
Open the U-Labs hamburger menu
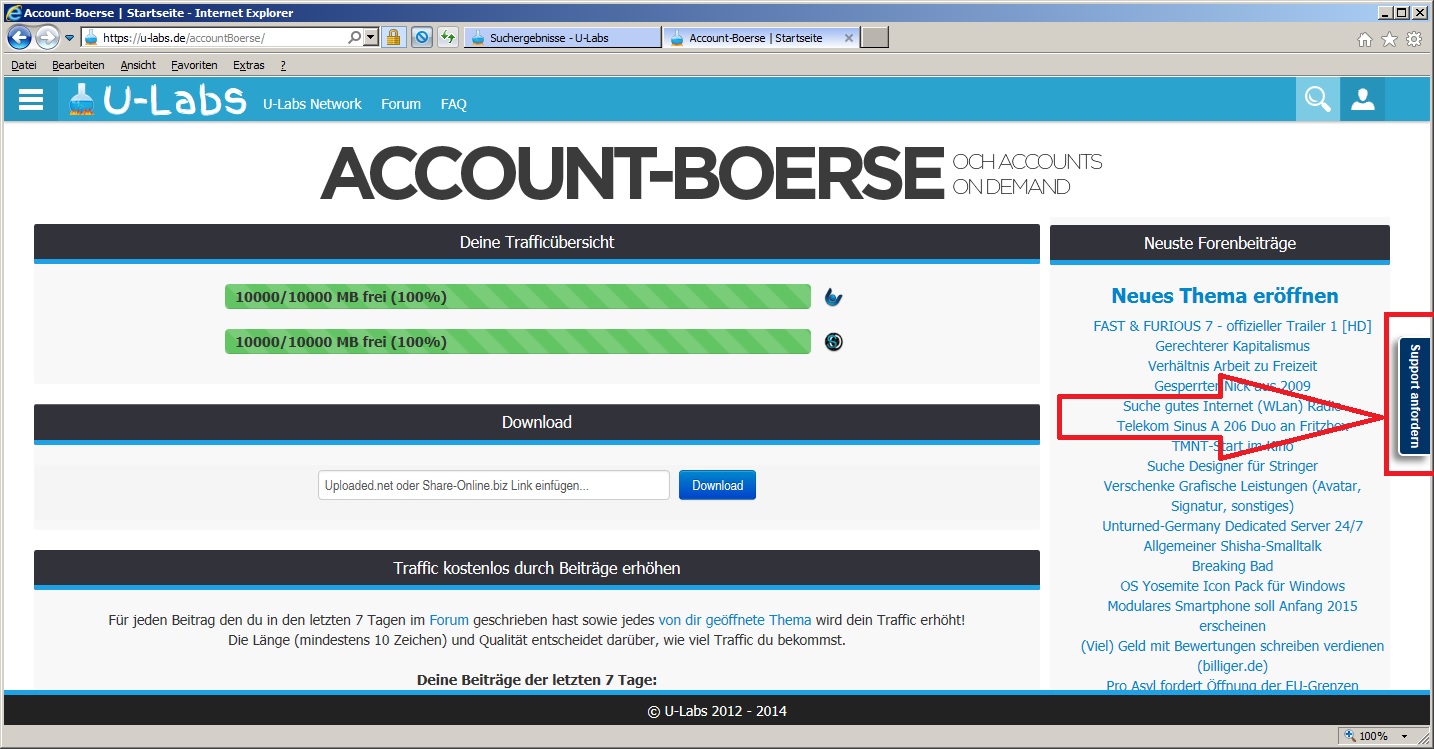pyautogui.click(x=31, y=100)
